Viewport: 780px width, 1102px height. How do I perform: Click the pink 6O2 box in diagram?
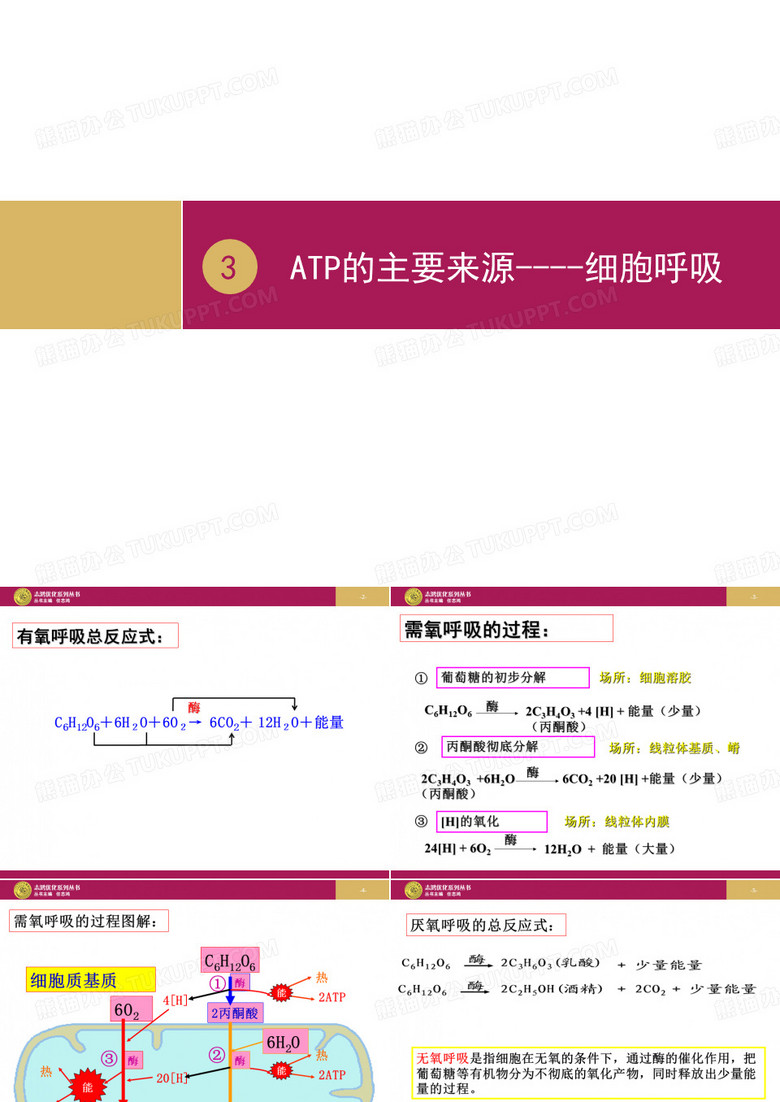[x=126, y=1011]
